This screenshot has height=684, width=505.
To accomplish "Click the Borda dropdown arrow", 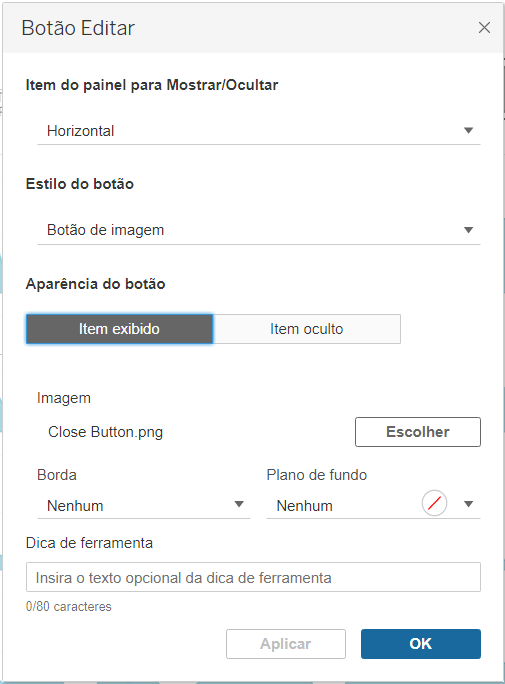I will [239, 504].
